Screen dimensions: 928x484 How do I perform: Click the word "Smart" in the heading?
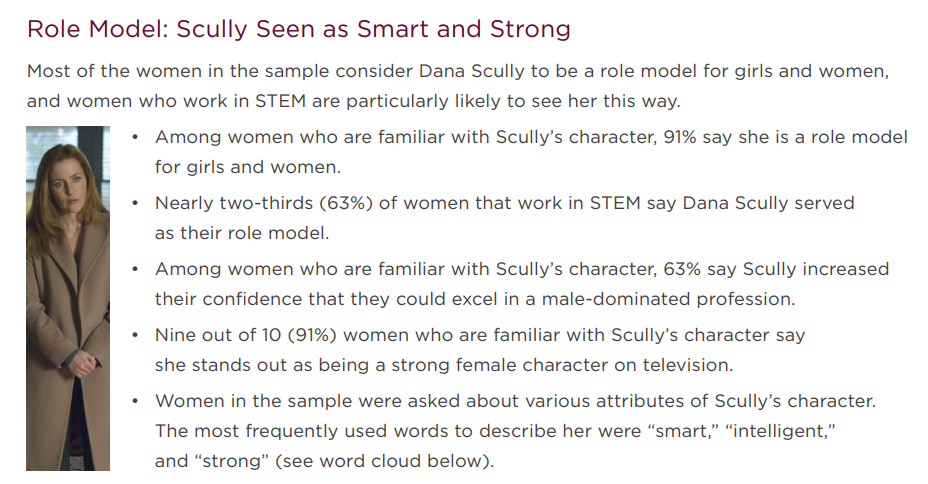point(387,29)
